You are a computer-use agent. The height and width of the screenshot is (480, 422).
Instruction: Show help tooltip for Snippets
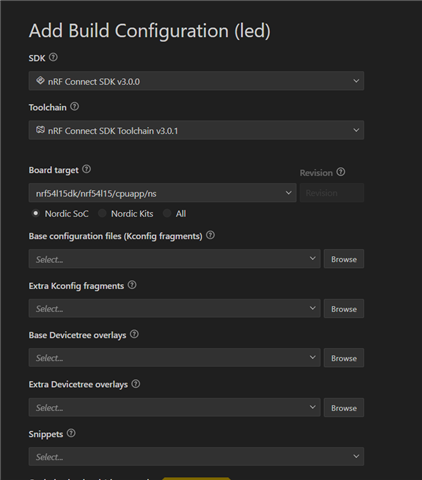coord(71,433)
